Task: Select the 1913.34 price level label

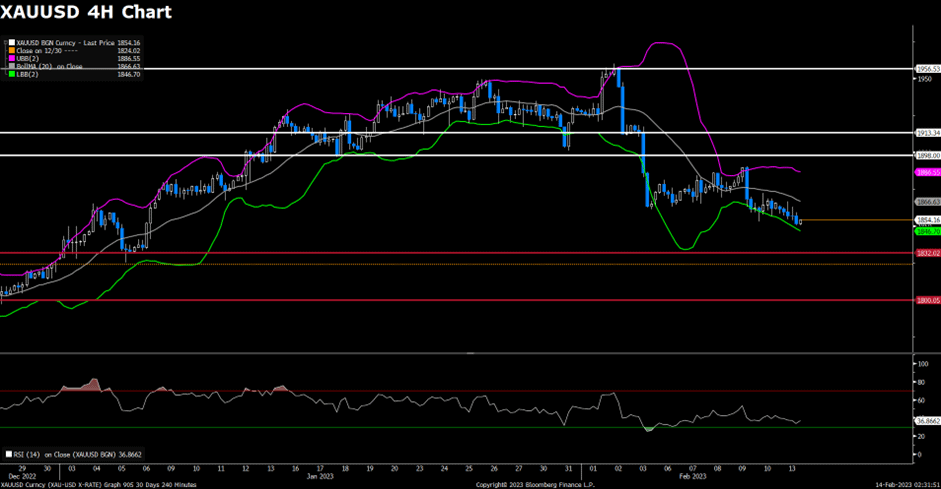Action: tap(927, 132)
